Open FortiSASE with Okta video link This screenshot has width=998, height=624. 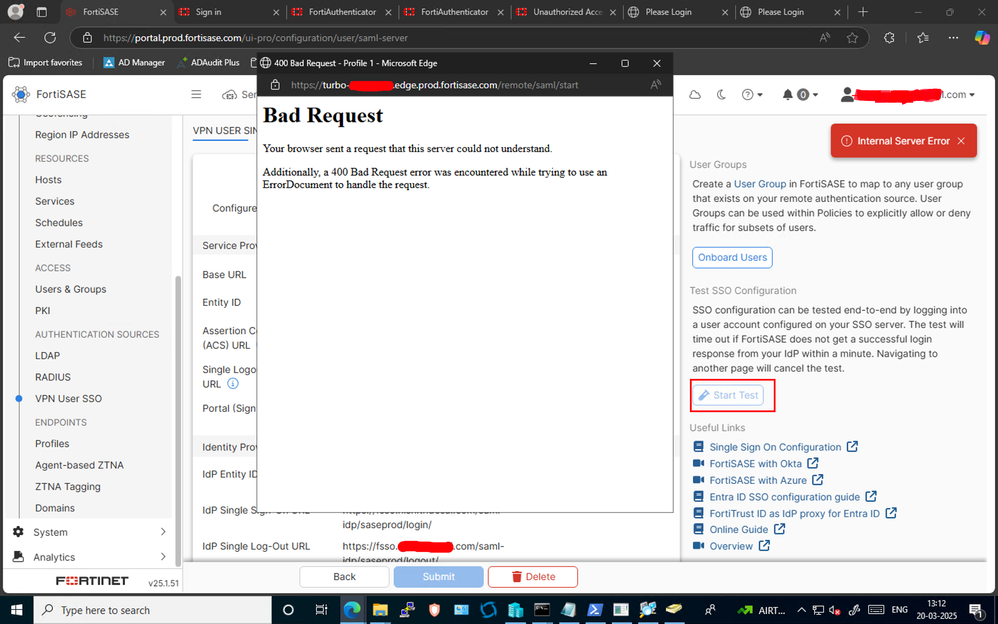pos(756,464)
